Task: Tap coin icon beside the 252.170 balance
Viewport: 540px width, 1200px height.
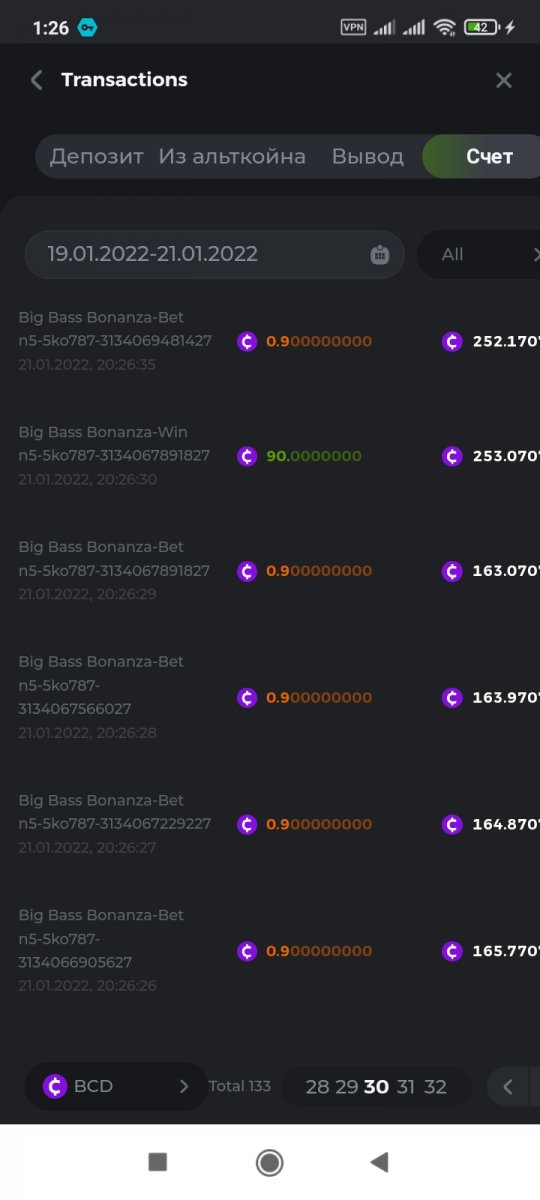Action: point(452,342)
